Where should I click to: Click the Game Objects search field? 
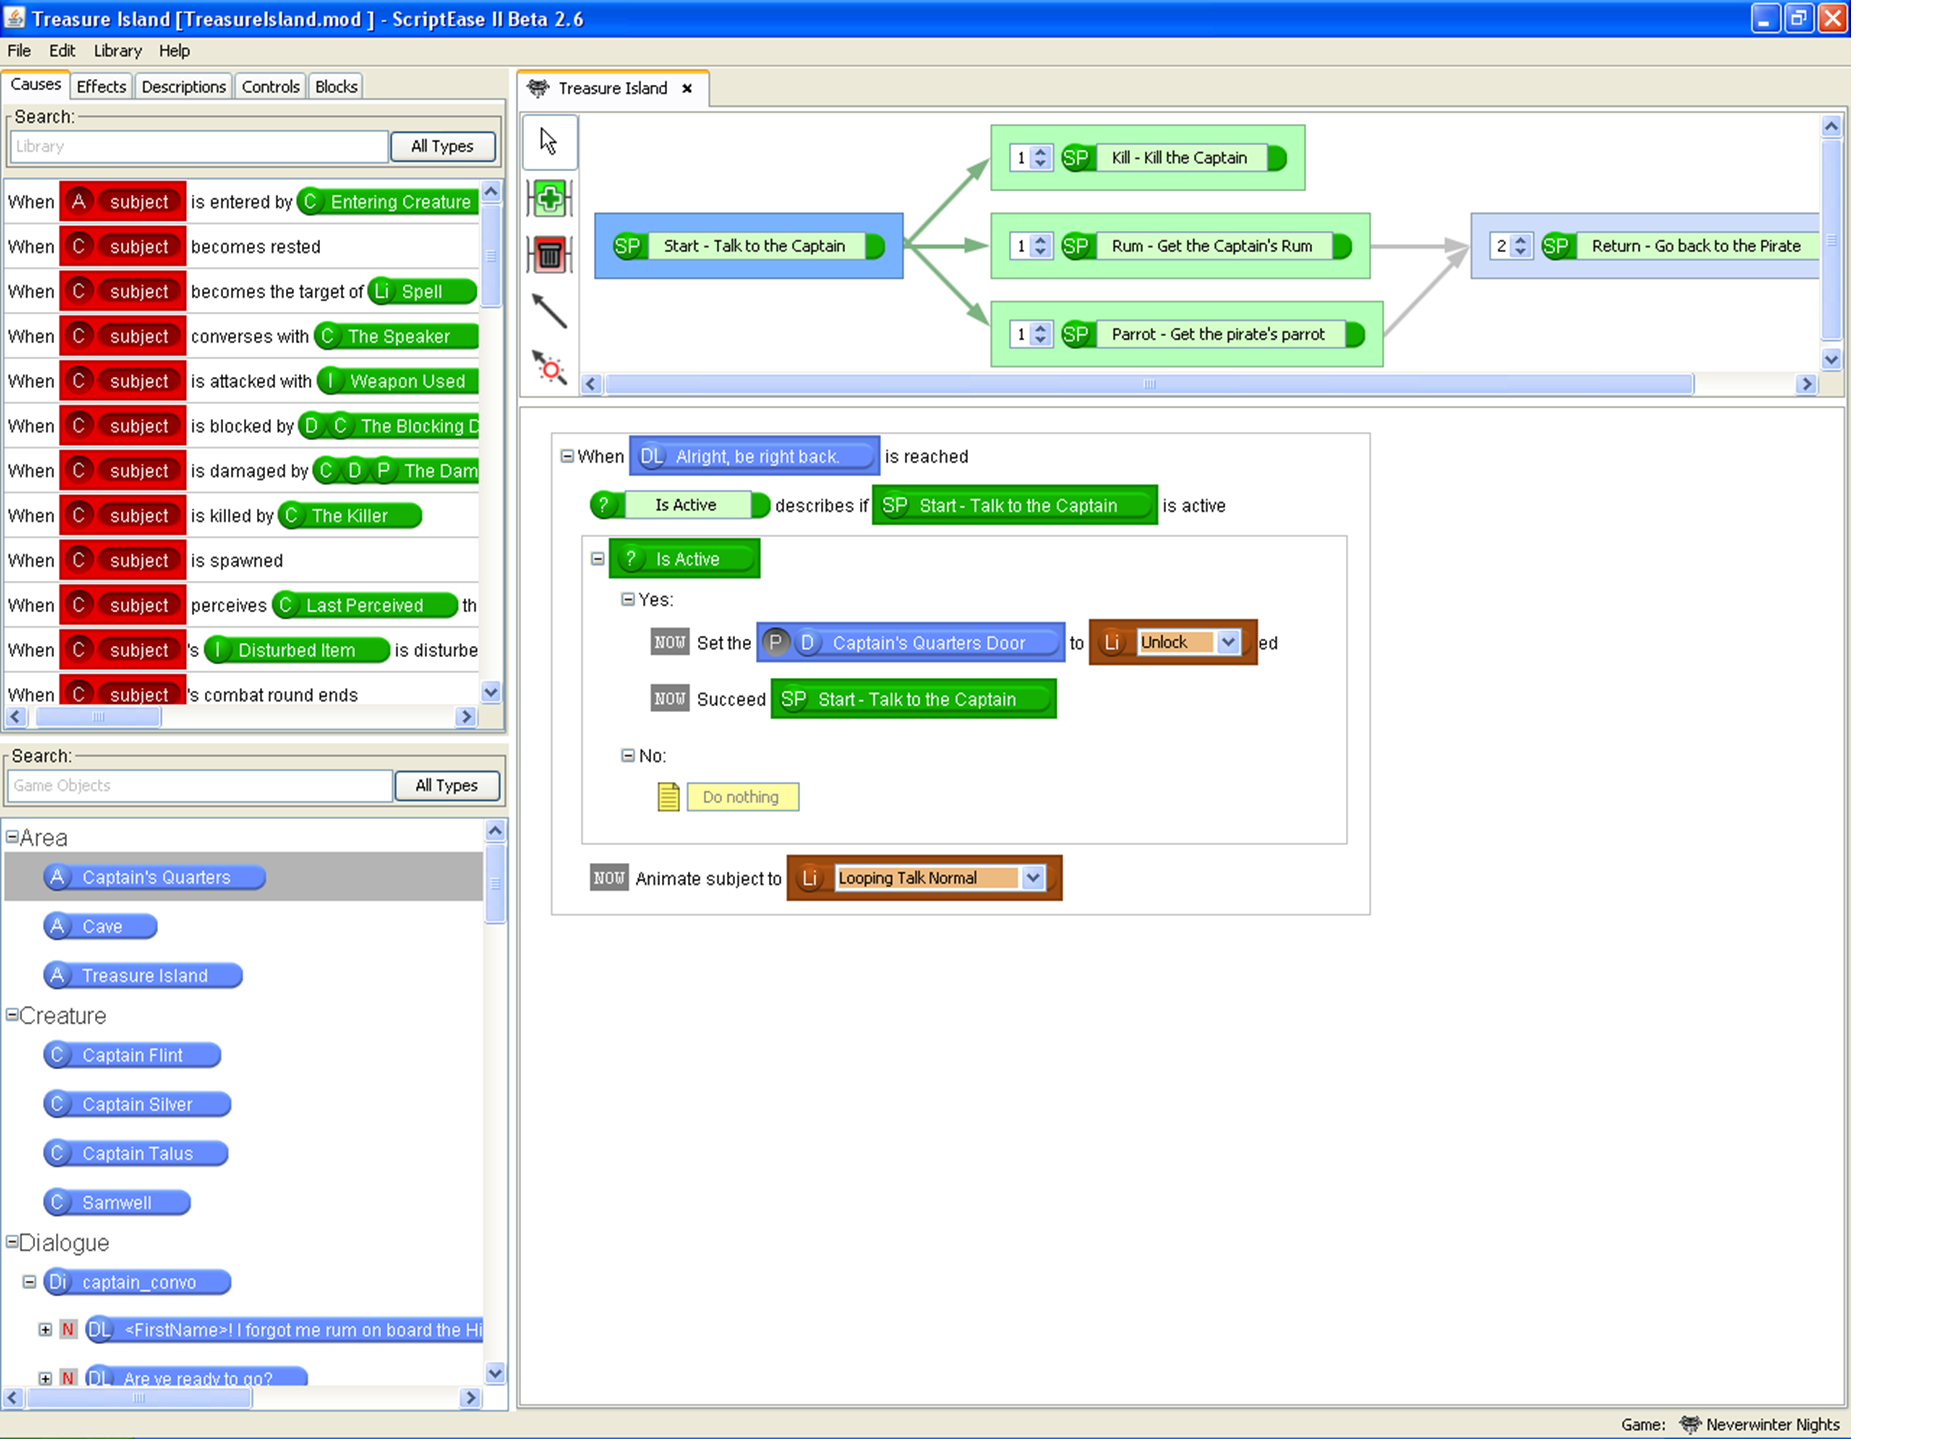point(199,785)
